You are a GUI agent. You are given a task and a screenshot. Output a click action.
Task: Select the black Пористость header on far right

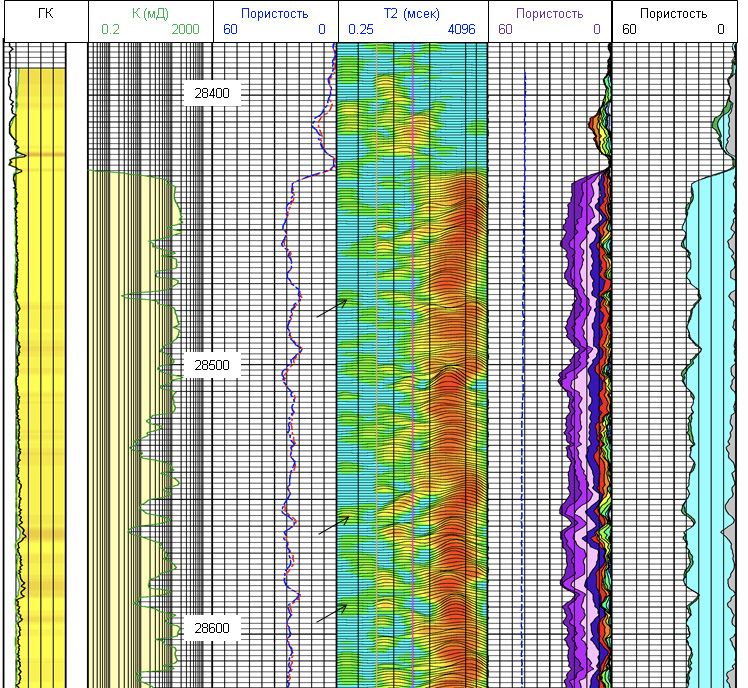pyautogui.click(x=672, y=14)
